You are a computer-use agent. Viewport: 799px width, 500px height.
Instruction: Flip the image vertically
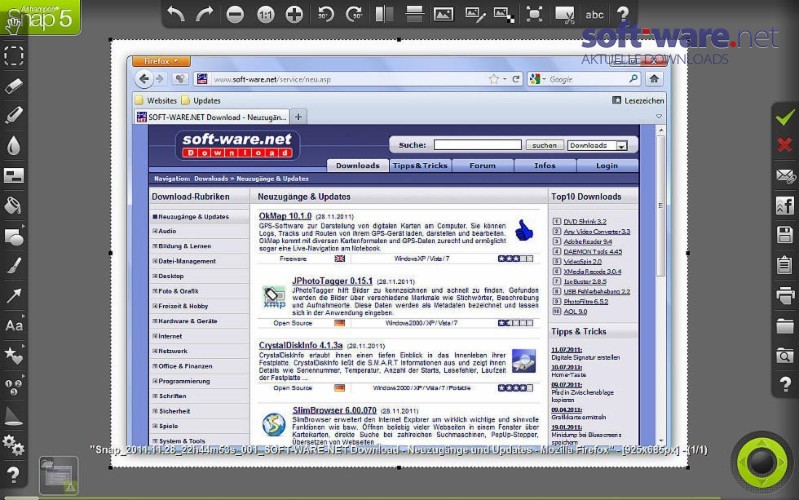click(414, 14)
